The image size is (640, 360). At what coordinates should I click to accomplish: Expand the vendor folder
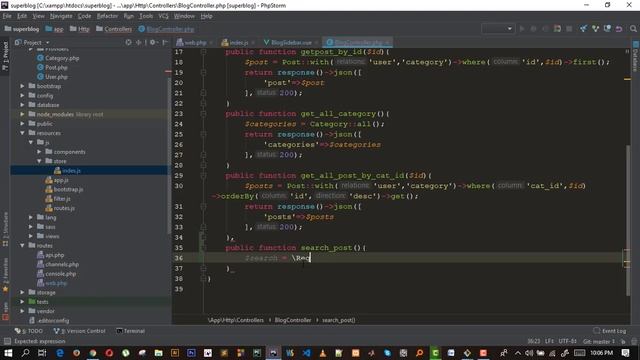pos(22,311)
